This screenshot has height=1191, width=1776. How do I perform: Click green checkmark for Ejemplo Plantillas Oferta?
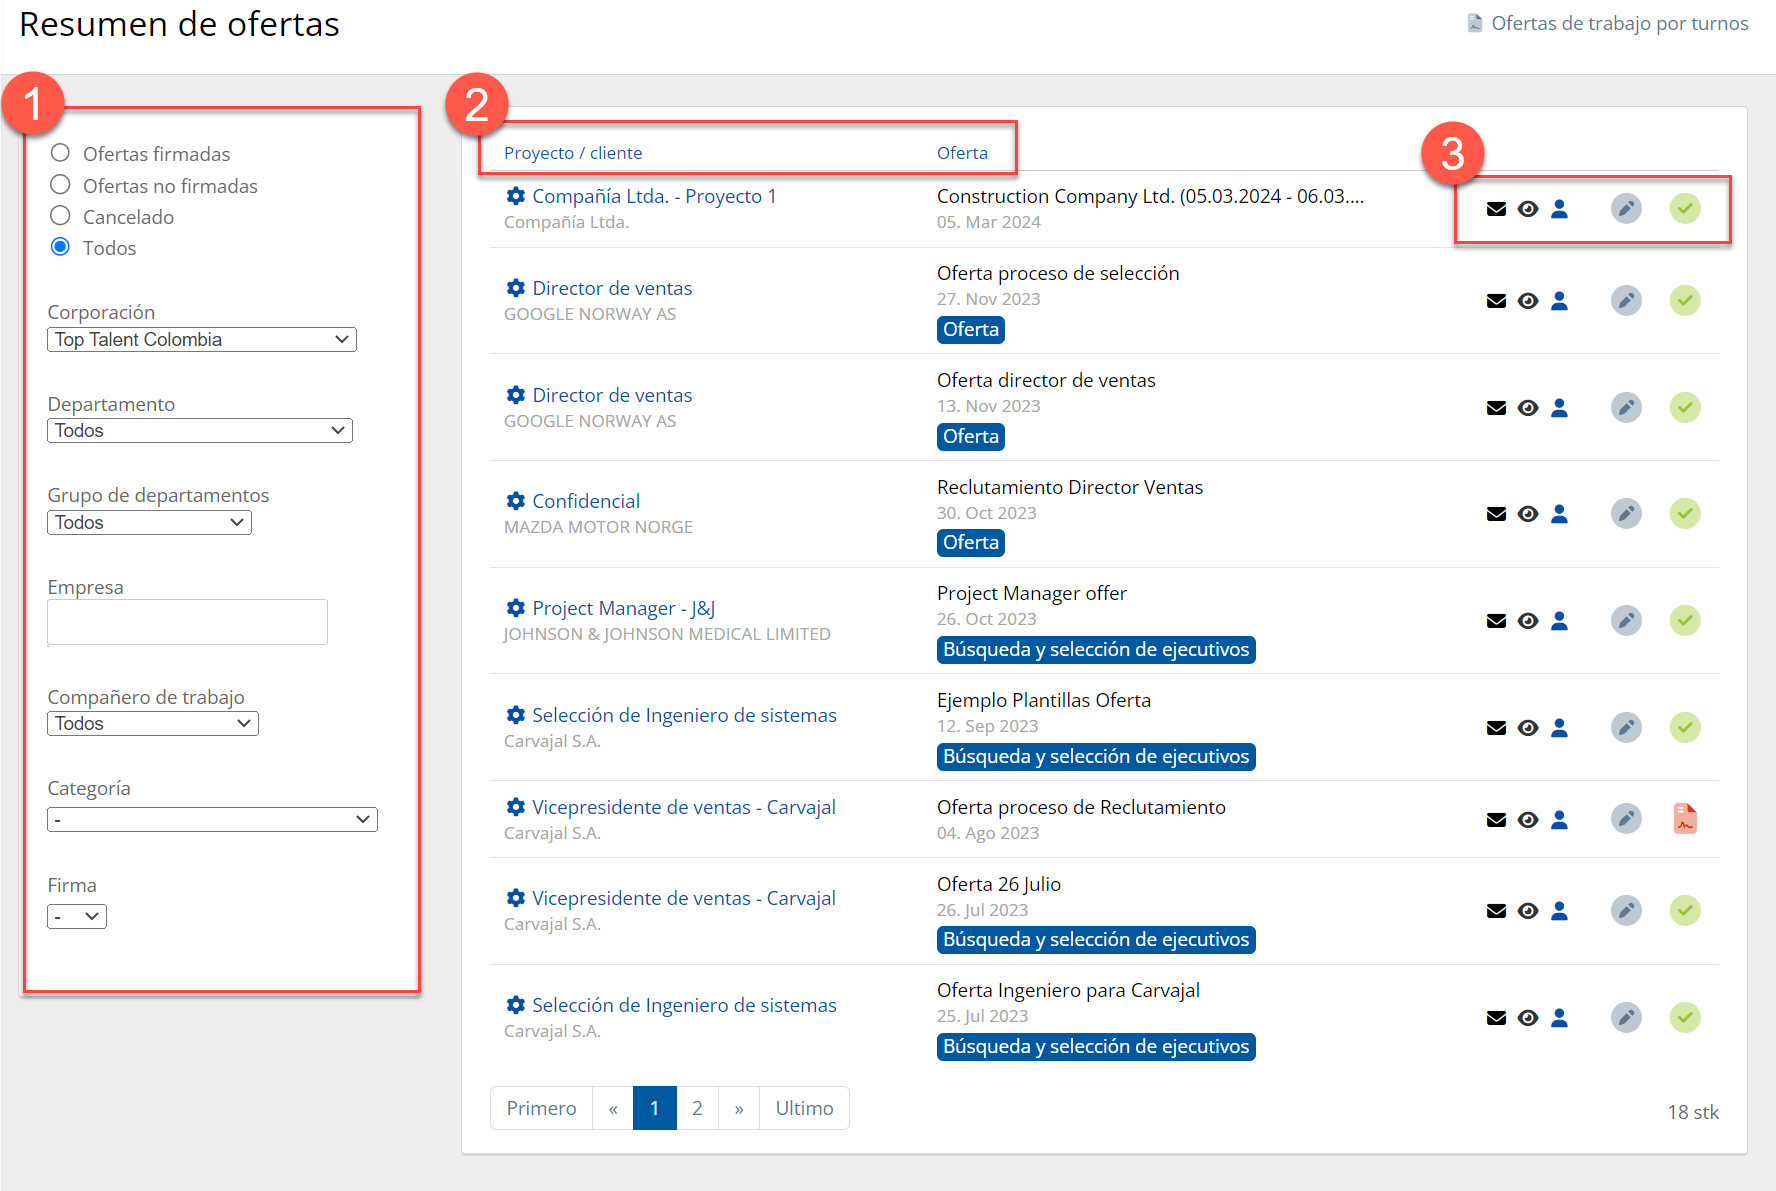pos(1685,728)
